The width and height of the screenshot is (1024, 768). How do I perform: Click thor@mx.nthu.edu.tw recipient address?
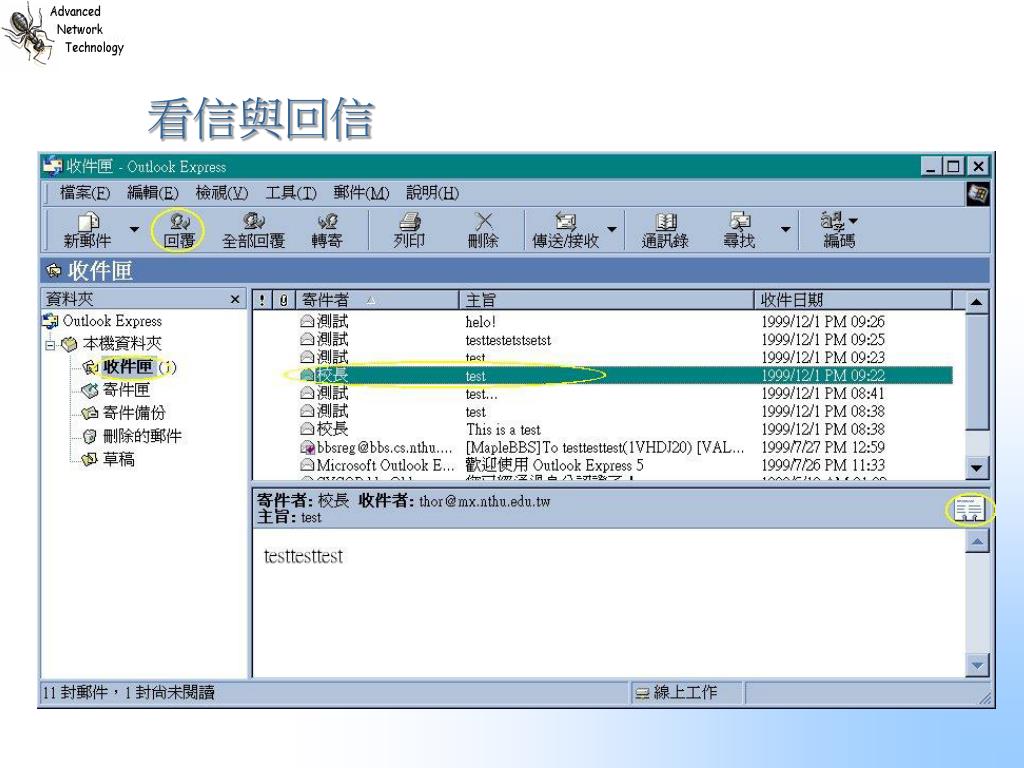click(x=485, y=502)
